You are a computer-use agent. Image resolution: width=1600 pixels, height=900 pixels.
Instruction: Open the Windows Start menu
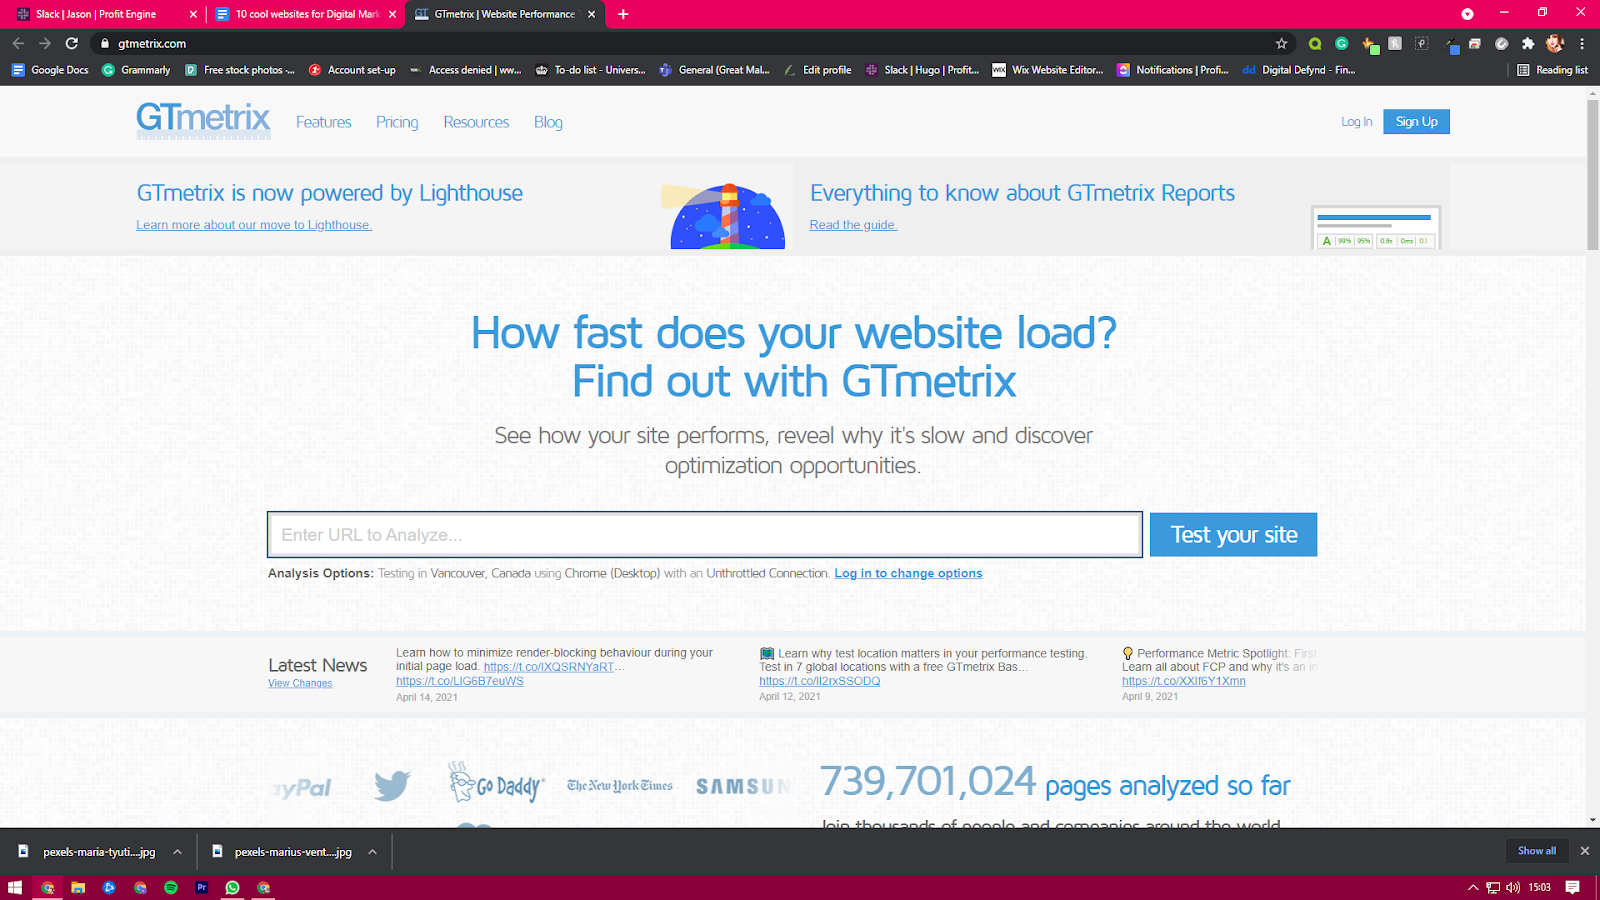[x=15, y=887]
